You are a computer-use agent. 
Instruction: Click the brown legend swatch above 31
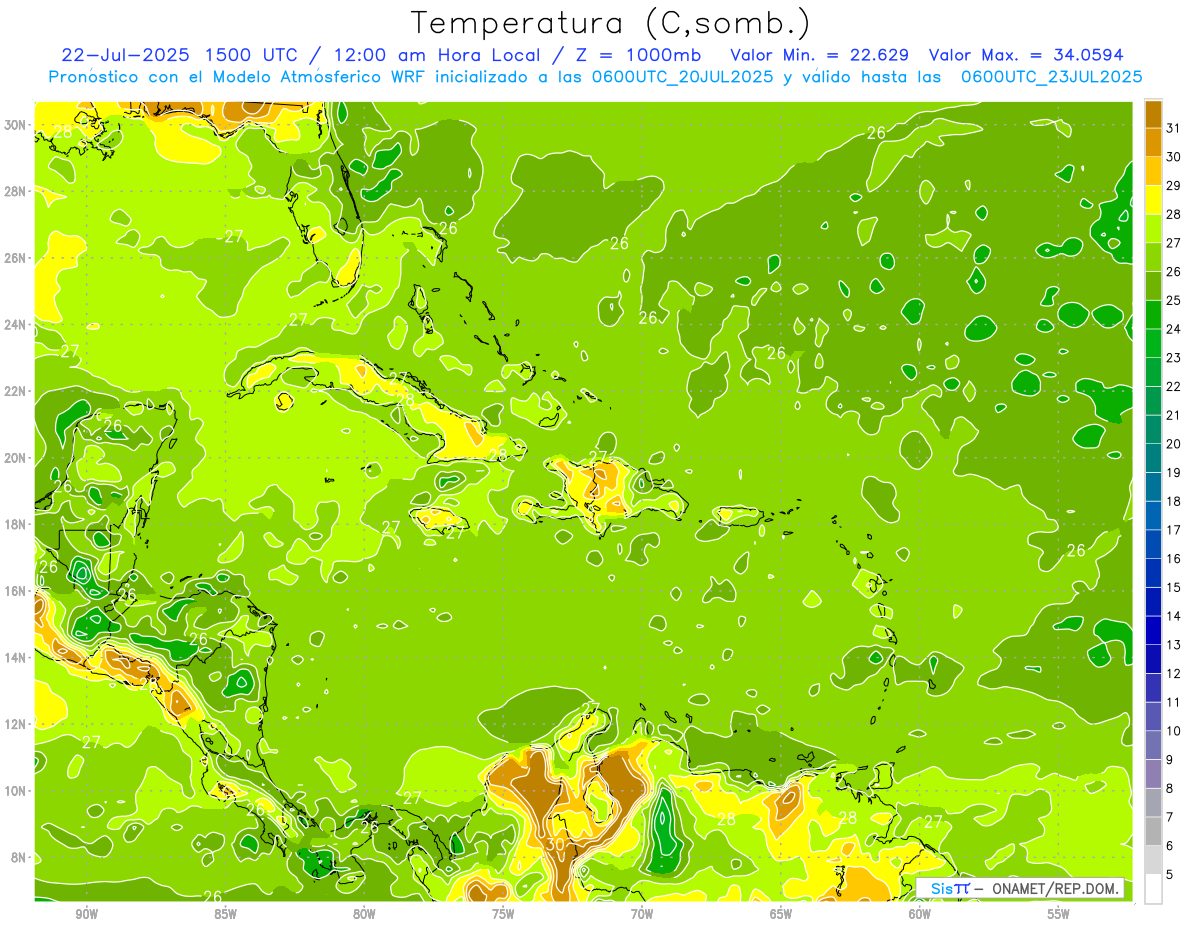[1153, 113]
